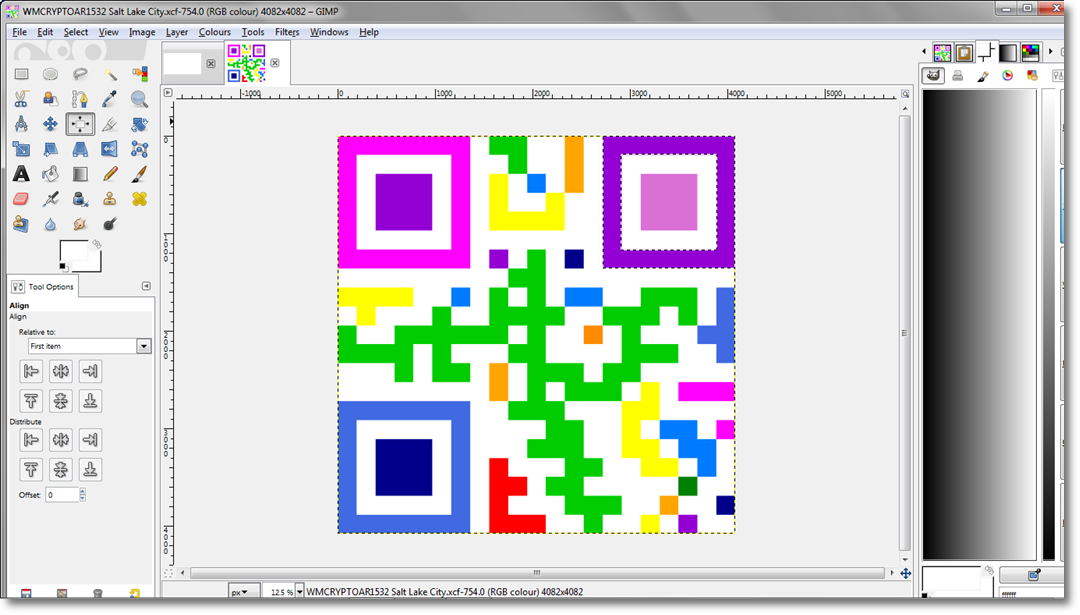Close the QR code image tab

pos(275,63)
